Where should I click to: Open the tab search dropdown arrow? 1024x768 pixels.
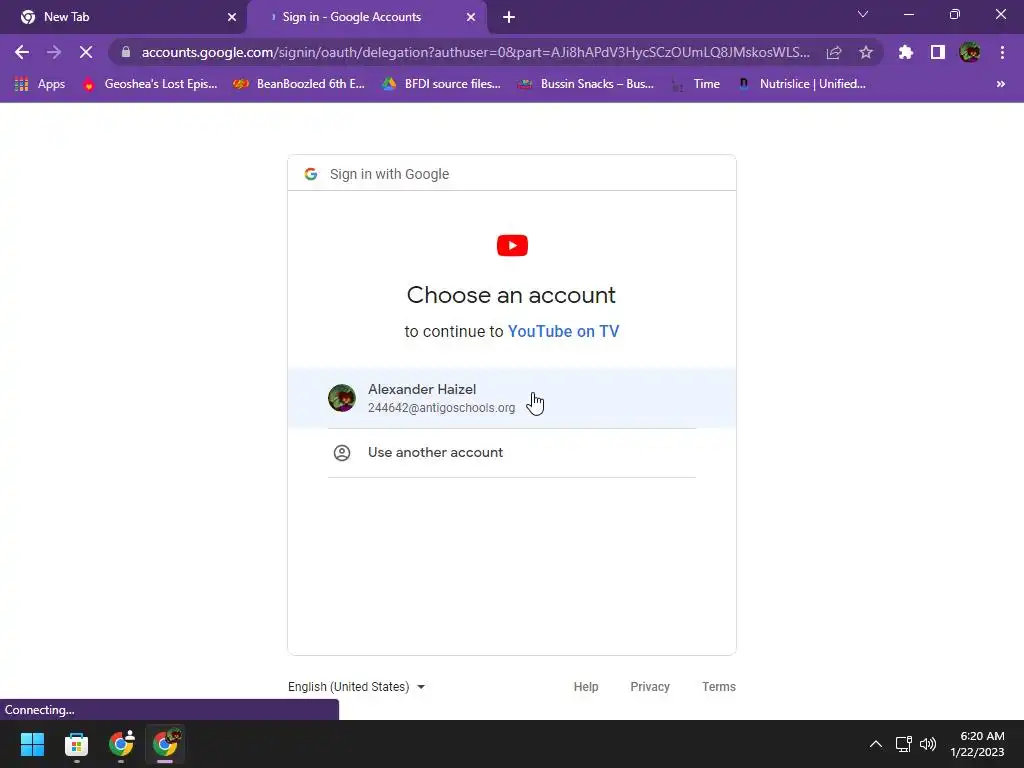[863, 14]
